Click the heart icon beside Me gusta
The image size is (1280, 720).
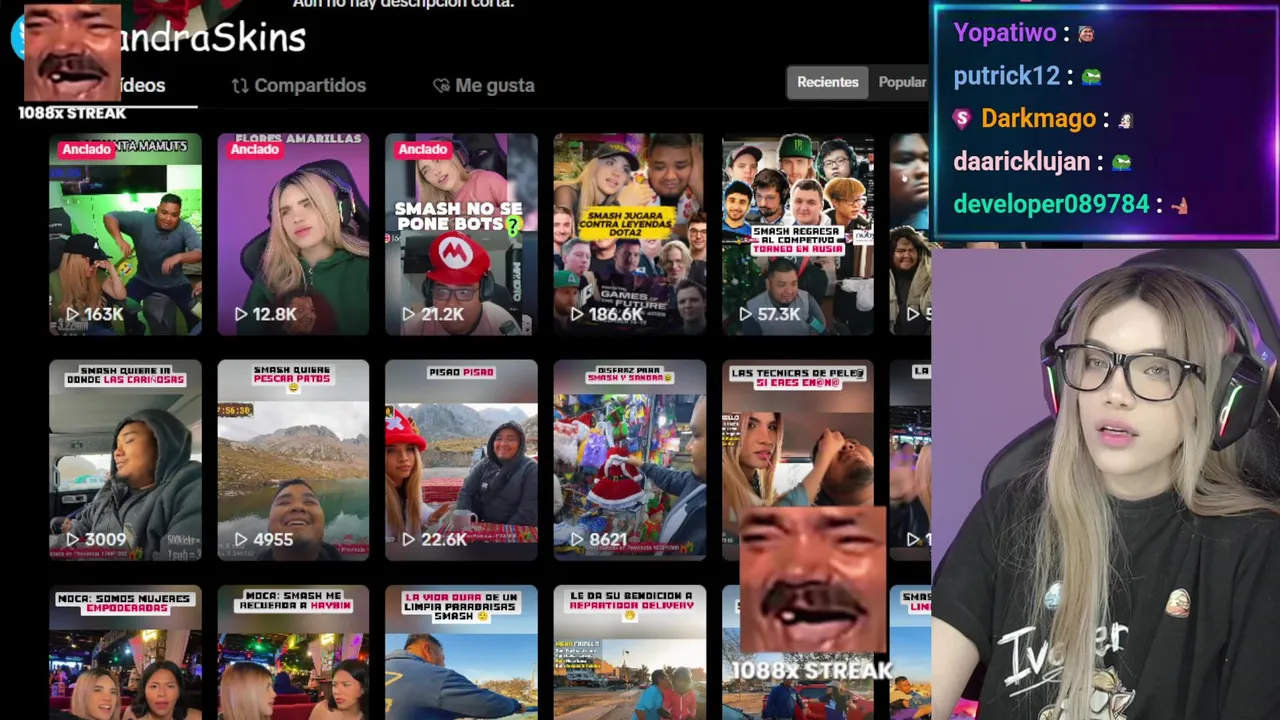[441, 86]
